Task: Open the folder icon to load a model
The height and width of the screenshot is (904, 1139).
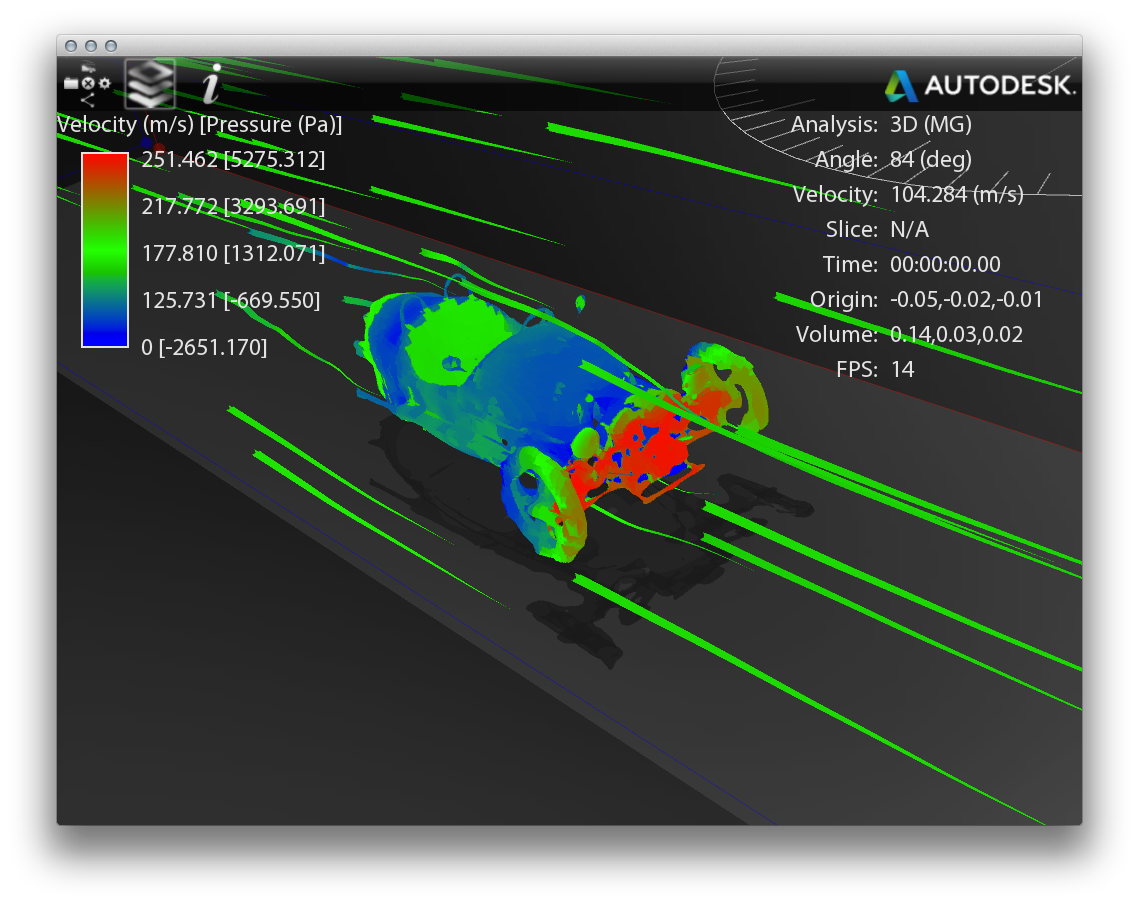Action: point(71,84)
